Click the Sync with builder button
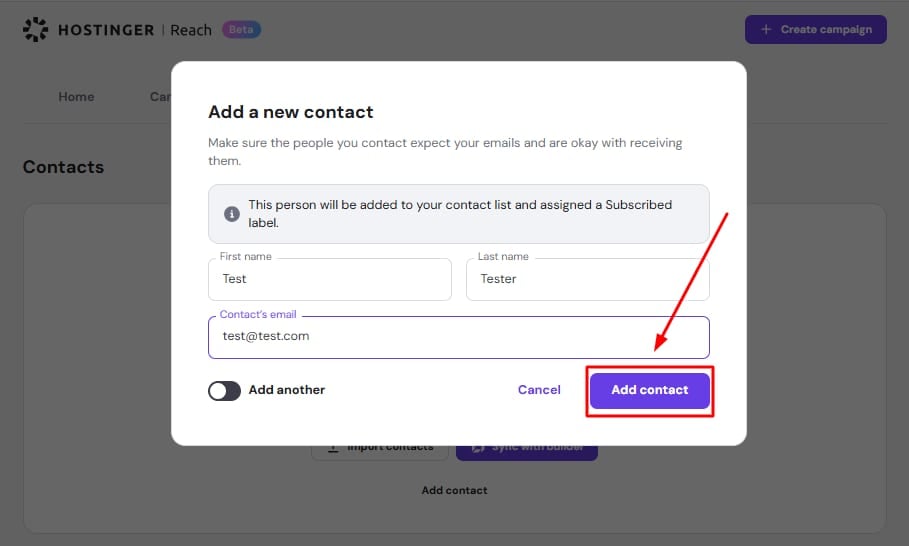Screen dimensions: 909x546 click(x=527, y=448)
